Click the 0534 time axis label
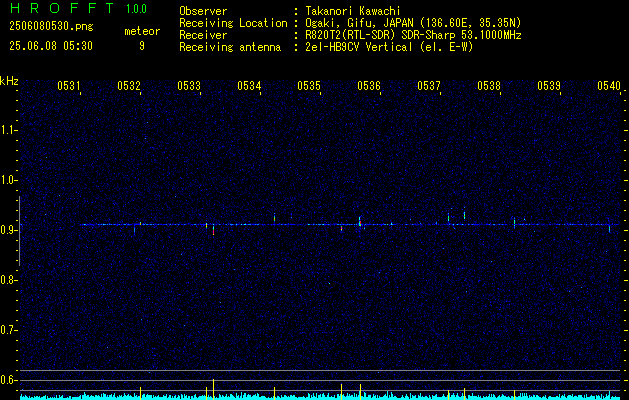 [x=249, y=85]
